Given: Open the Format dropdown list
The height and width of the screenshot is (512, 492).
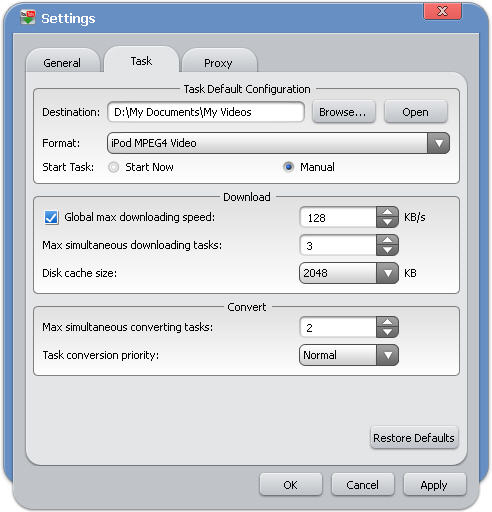Looking at the screenshot, I should (x=439, y=143).
